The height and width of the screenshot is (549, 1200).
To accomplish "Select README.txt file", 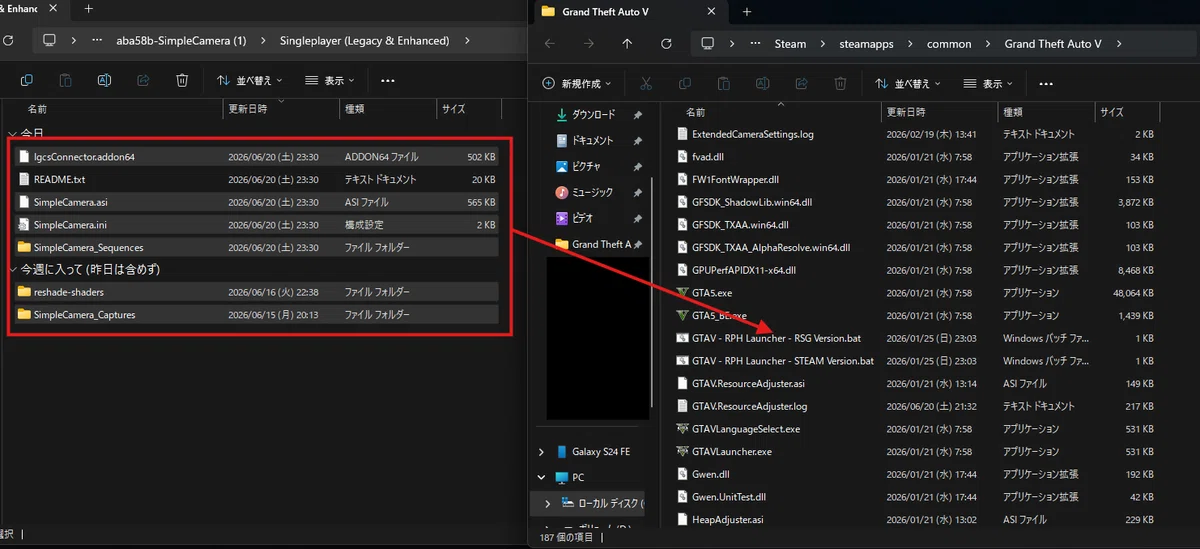I will pyautogui.click(x=256, y=180).
